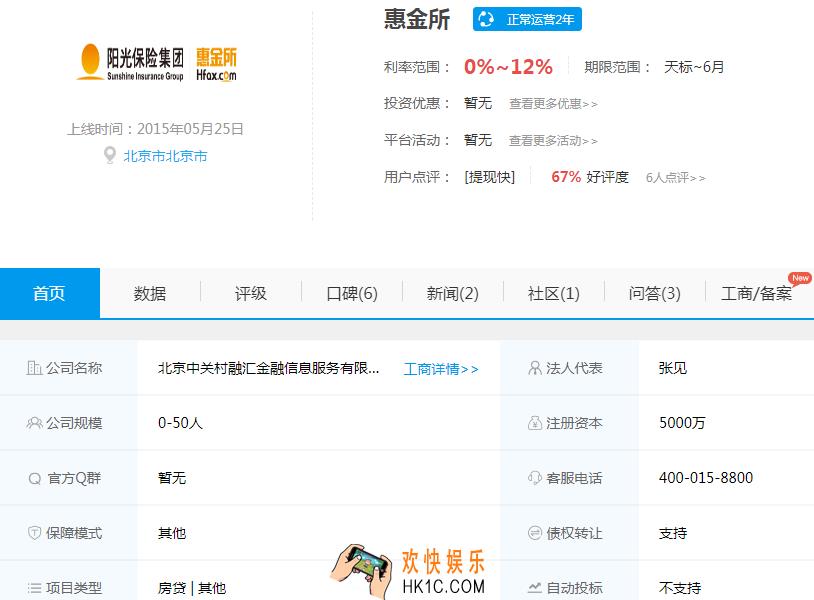Click the shield icon beside 保障模式
814x600 pixels.
(x=34, y=533)
